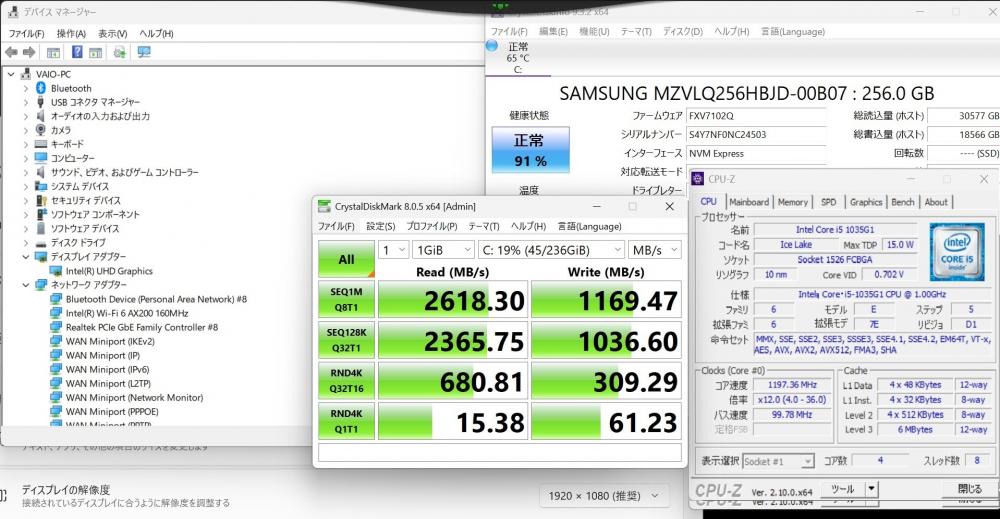Run the SEQ1M Q8T1 test
Viewport: 1000px width, 519px height.
coord(346,299)
